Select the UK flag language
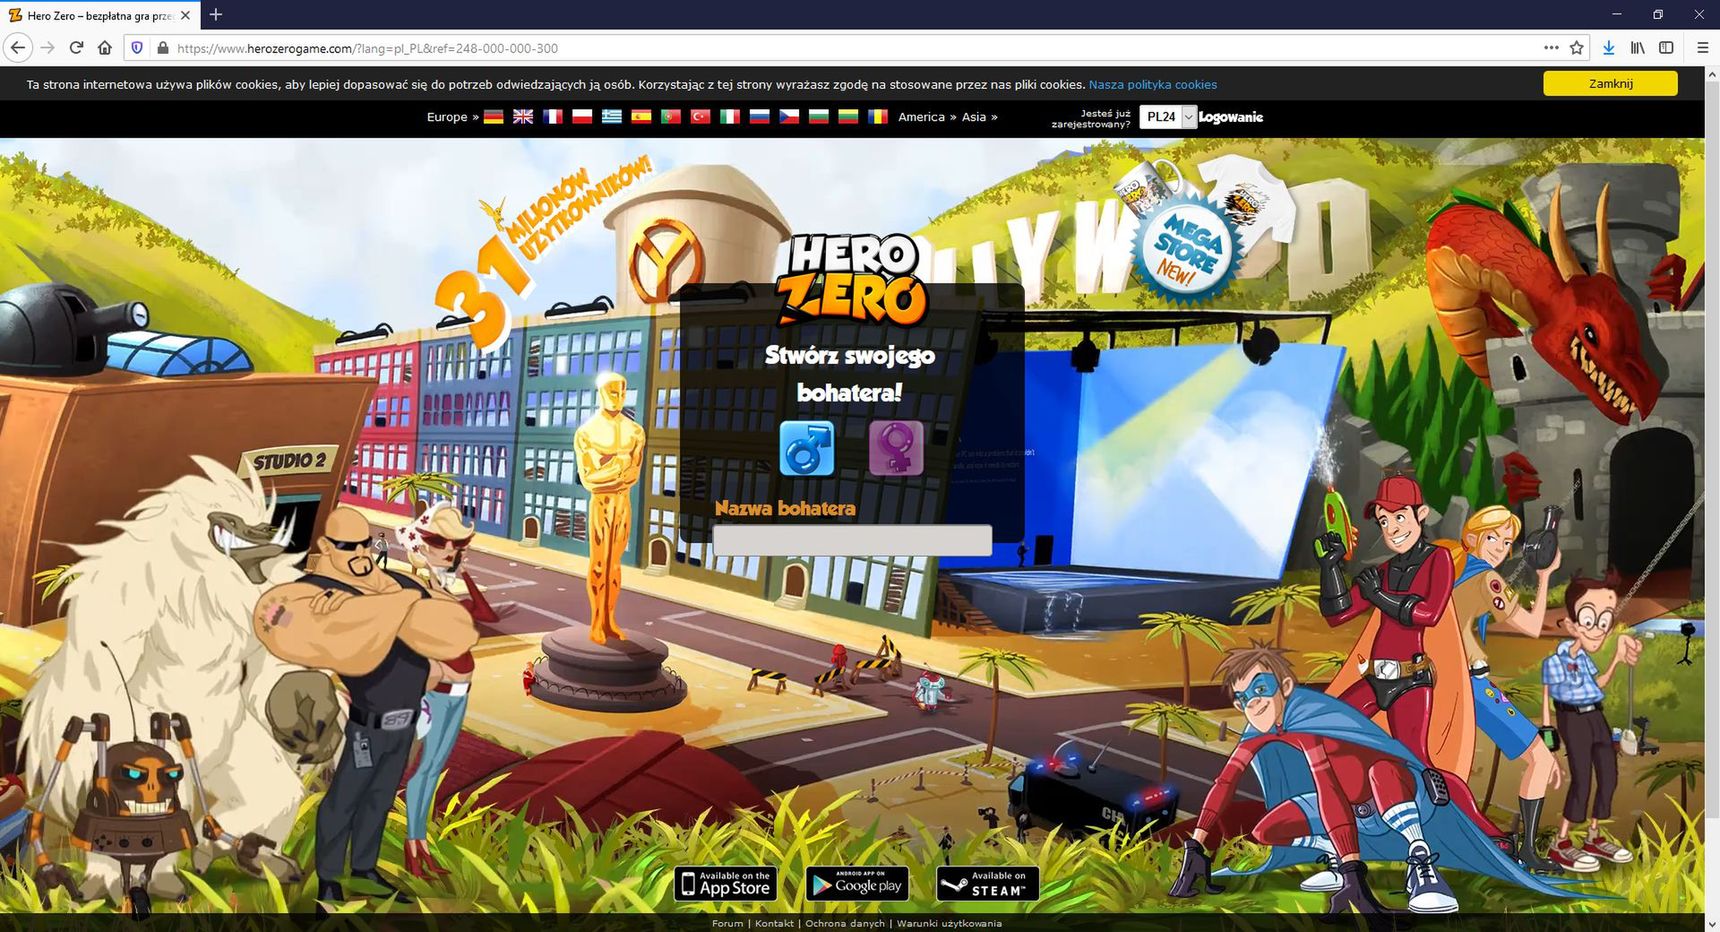The width and height of the screenshot is (1720, 932). click(523, 117)
